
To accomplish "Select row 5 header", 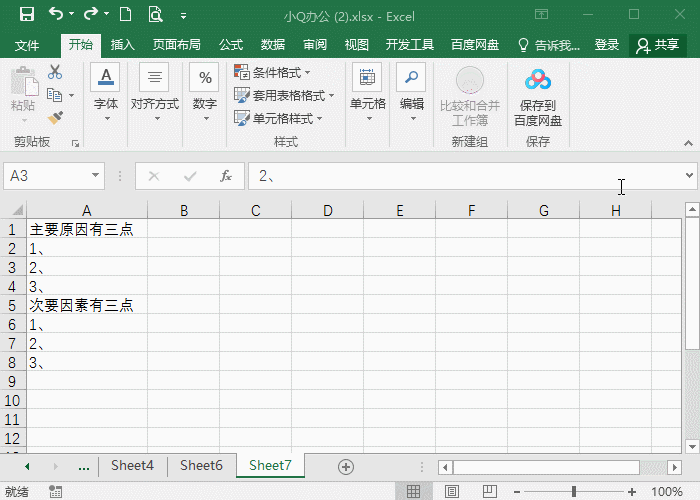I will [12, 306].
